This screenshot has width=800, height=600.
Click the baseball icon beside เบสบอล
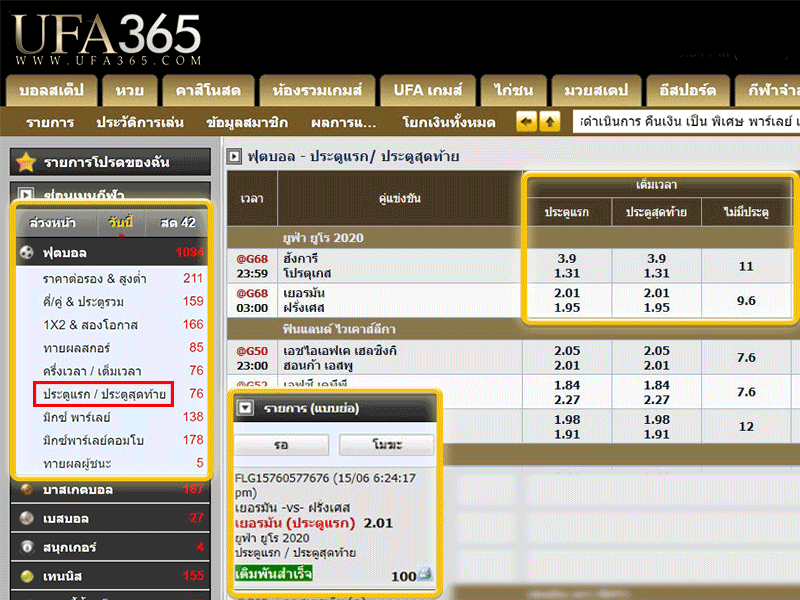pyautogui.click(x=27, y=518)
